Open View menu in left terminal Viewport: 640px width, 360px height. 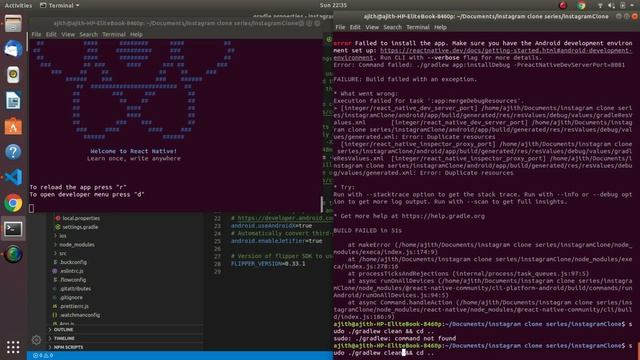68,35
